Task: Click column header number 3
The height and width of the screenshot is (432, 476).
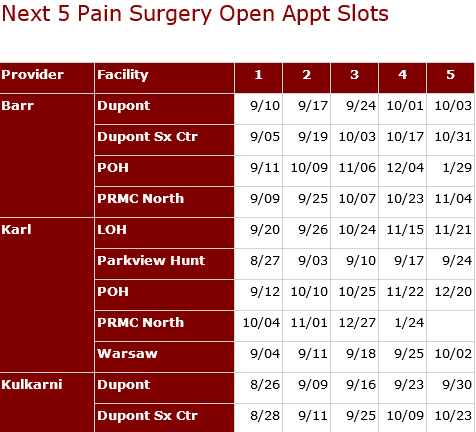Action: pyautogui.click(x=355, y=78)
